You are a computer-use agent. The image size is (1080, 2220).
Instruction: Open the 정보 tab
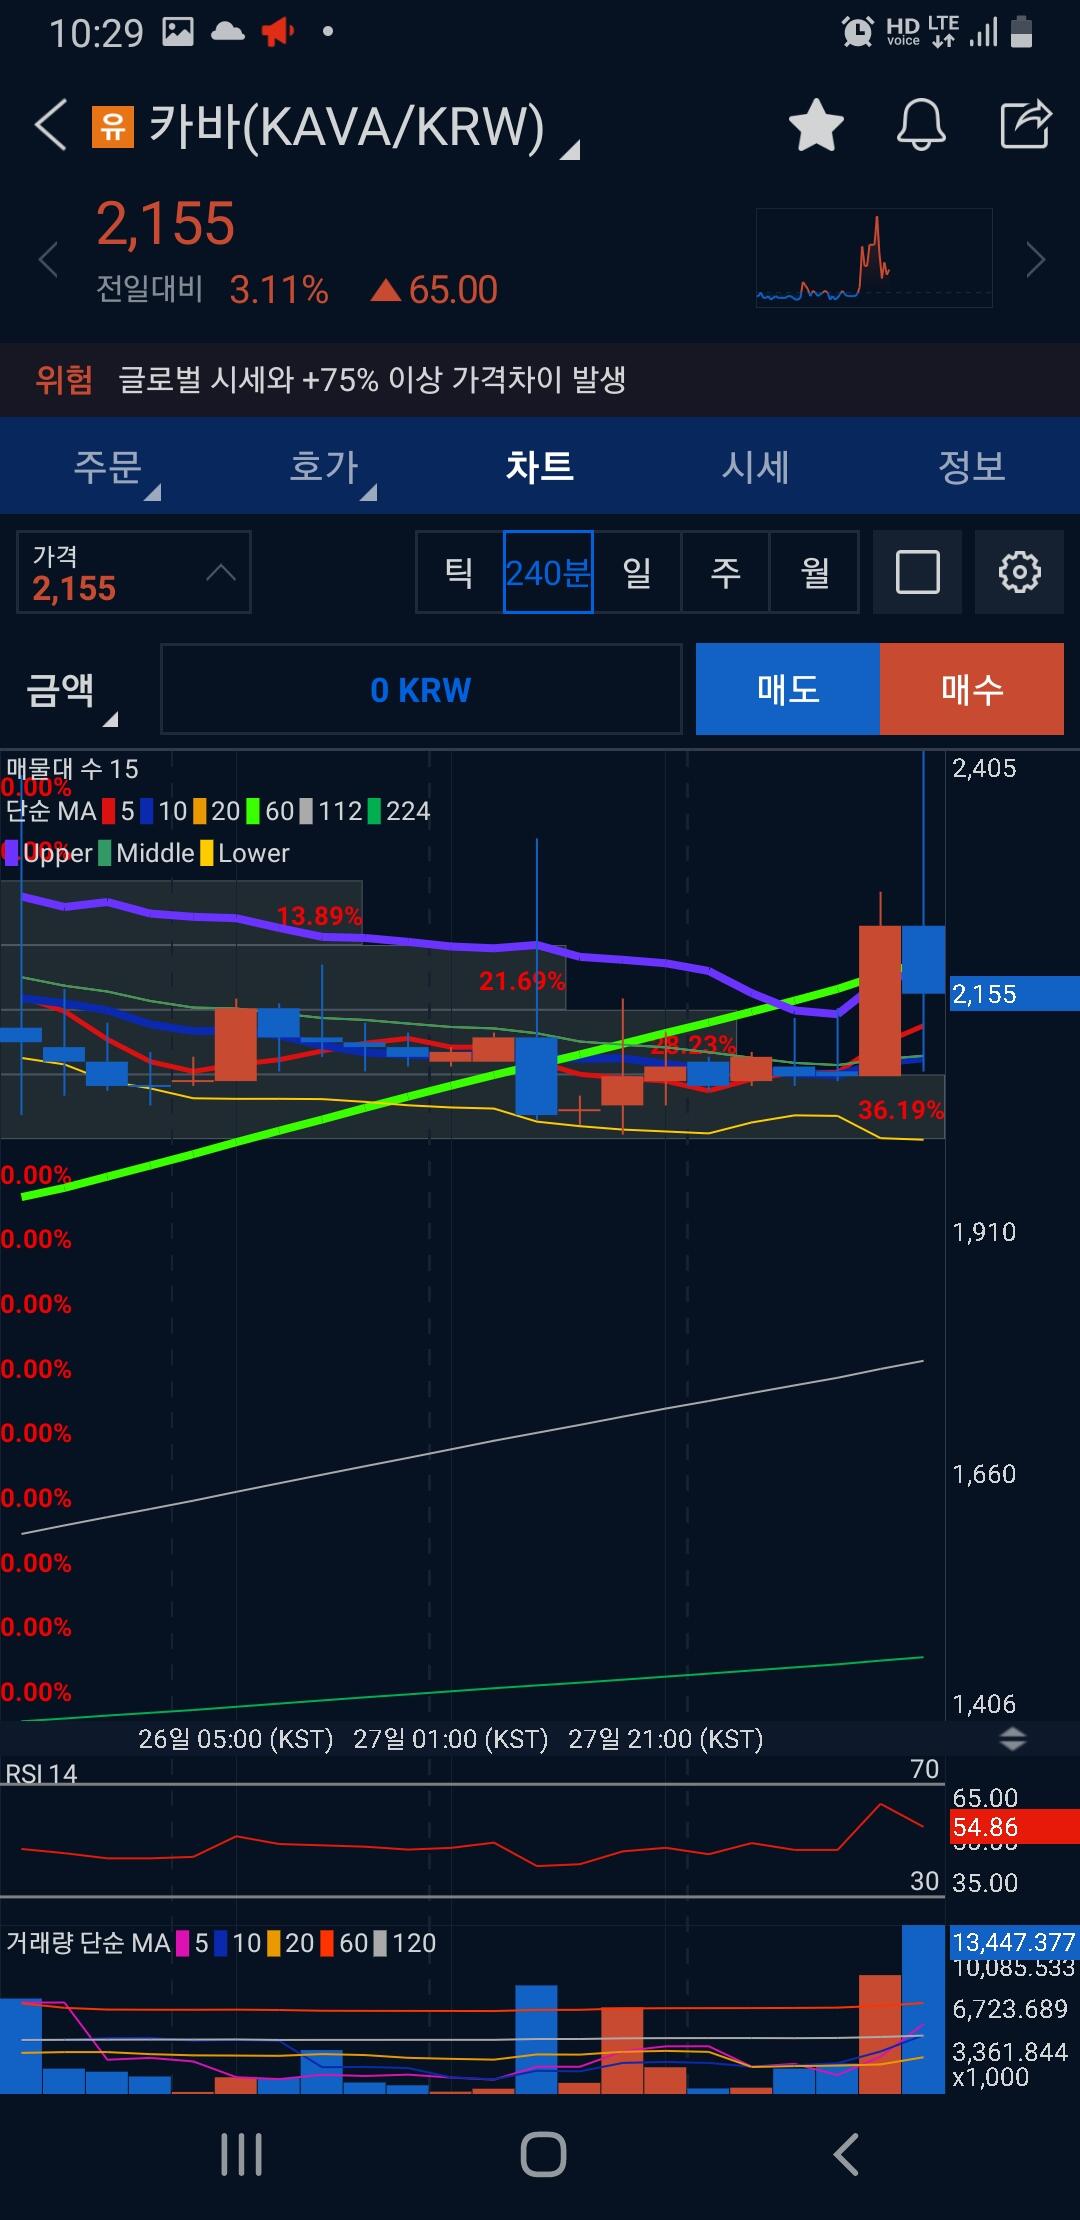click(x=972, y=467)
